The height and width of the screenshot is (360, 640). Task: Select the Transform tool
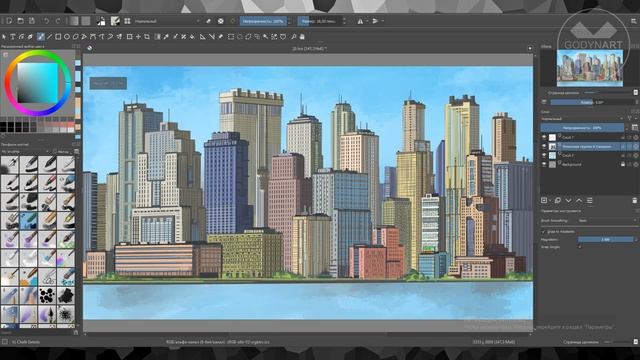tap(129, 37)
